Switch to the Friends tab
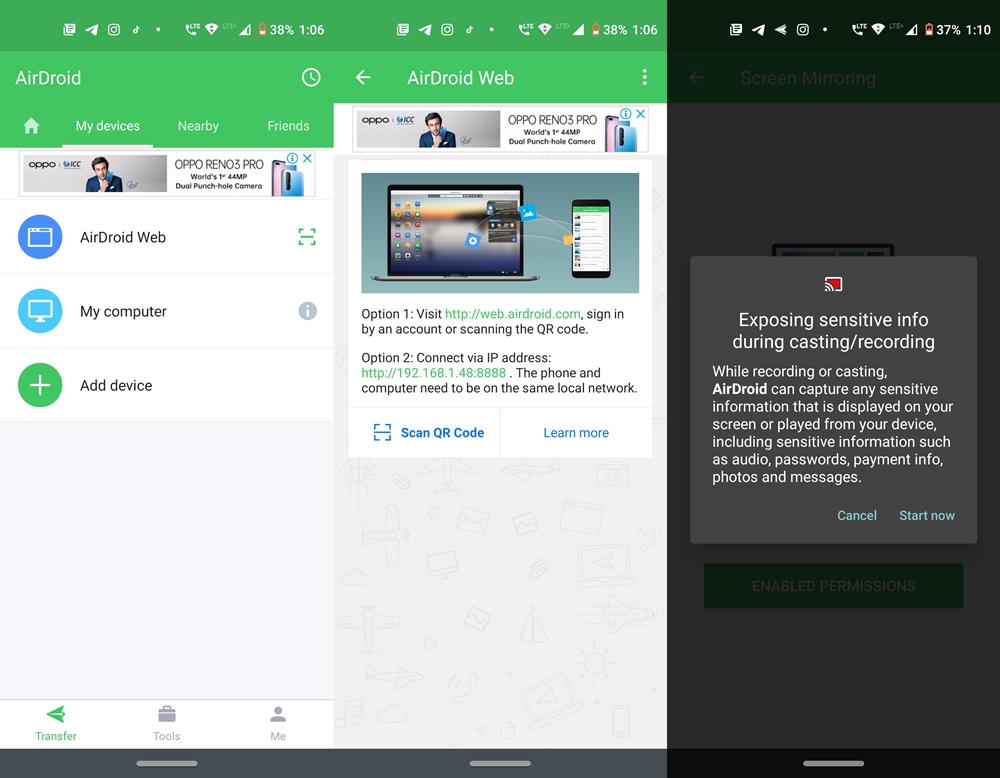Image resolution: width=1000 pixels, height=778 pixels. coord(288,126)
